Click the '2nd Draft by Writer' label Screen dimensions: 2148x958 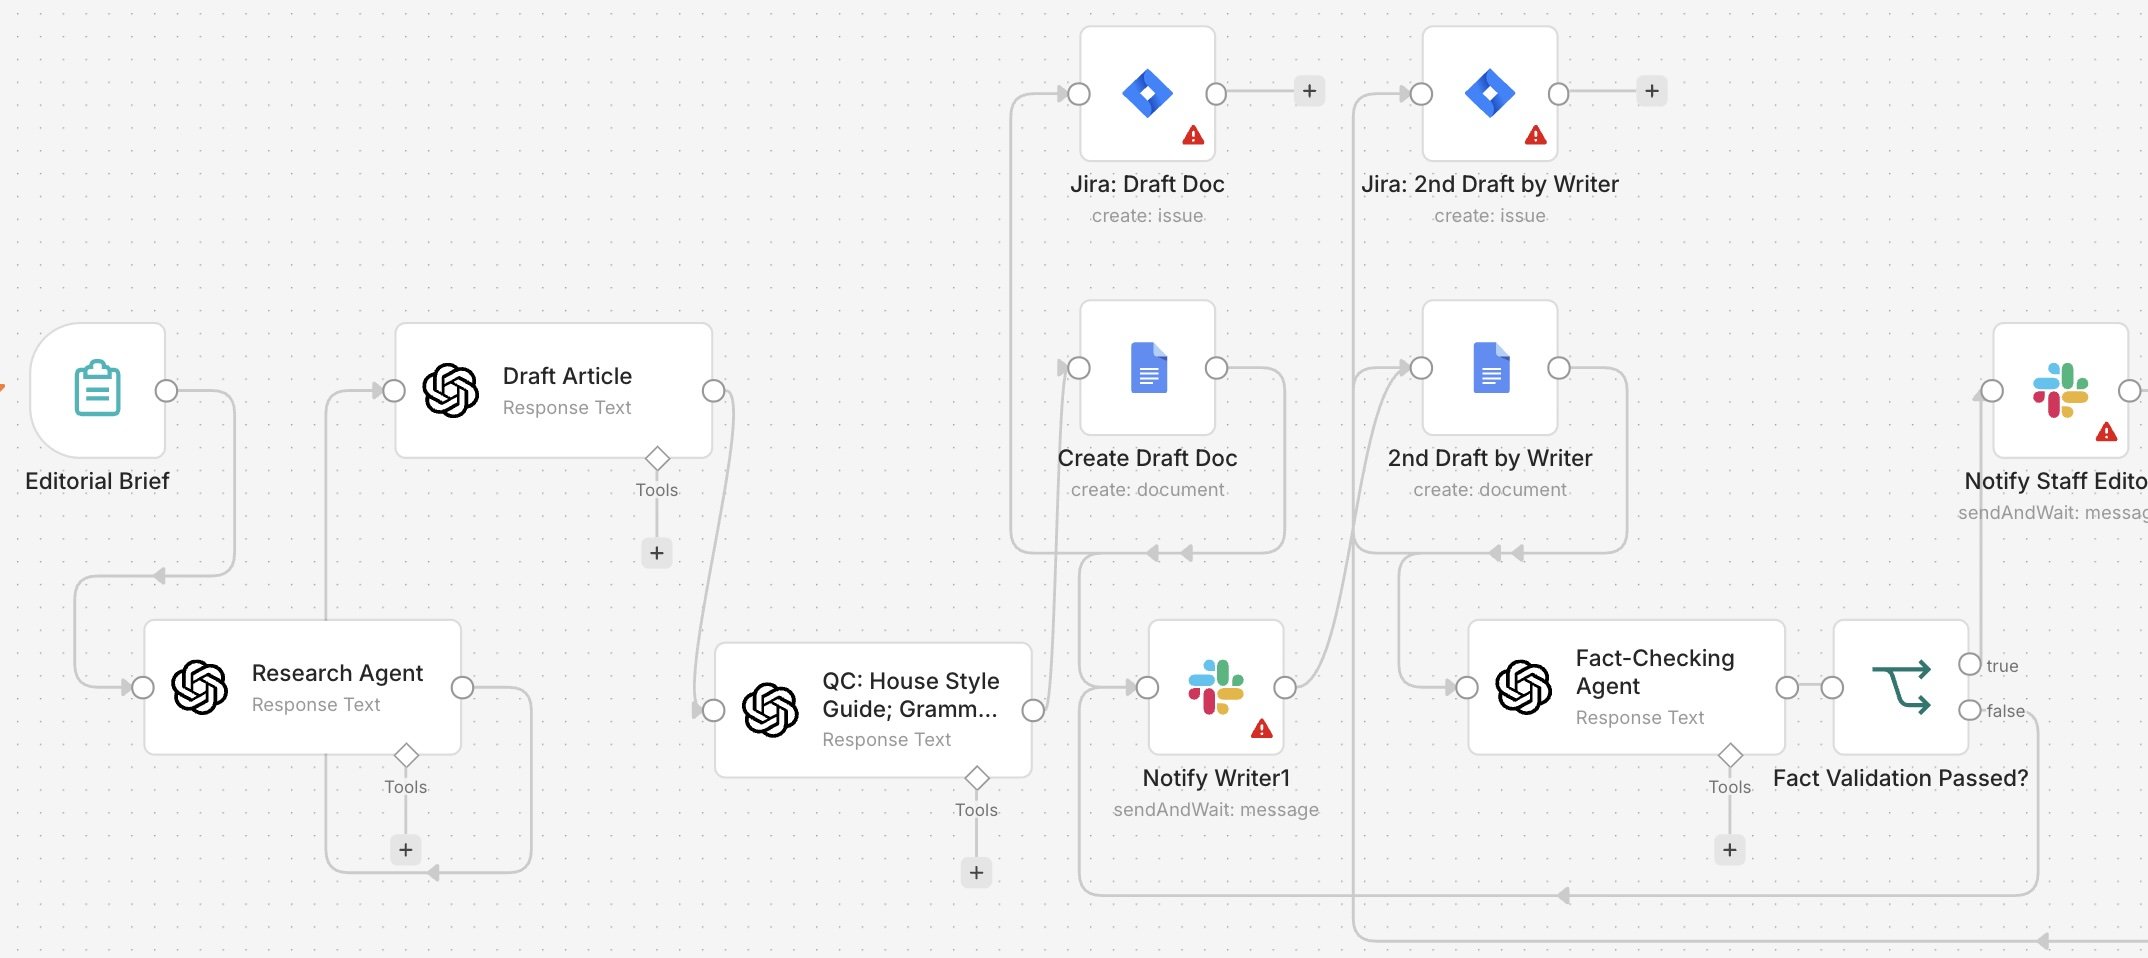(1490, 458)
